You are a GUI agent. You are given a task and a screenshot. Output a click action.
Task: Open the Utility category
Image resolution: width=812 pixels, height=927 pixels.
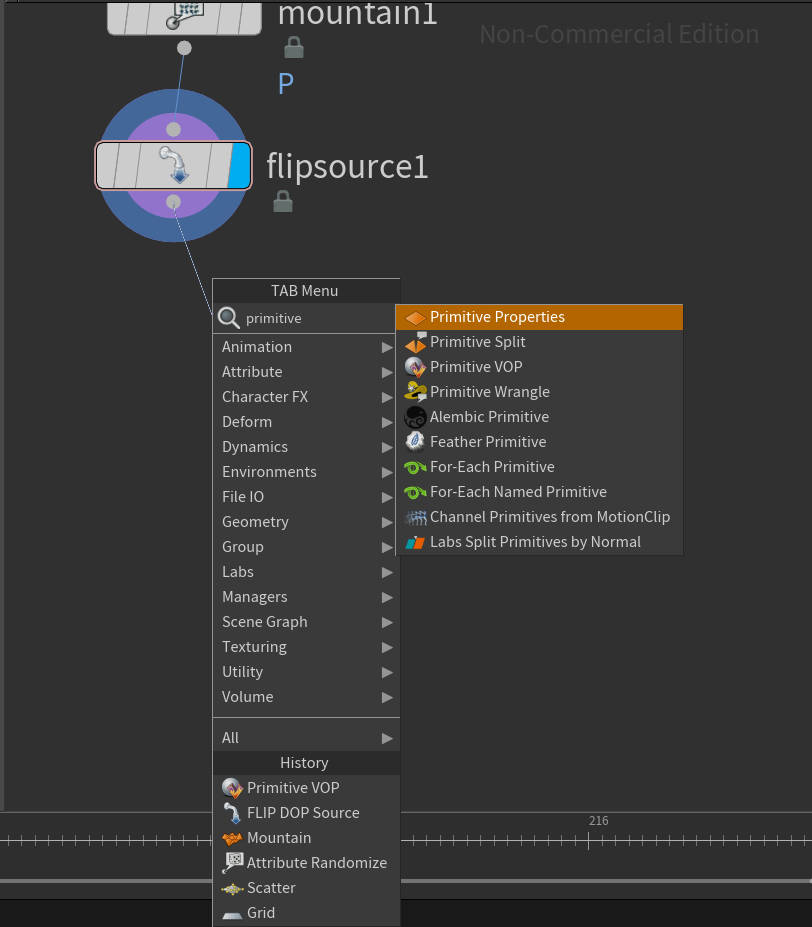pyautogui.click(x=306, y=672)
